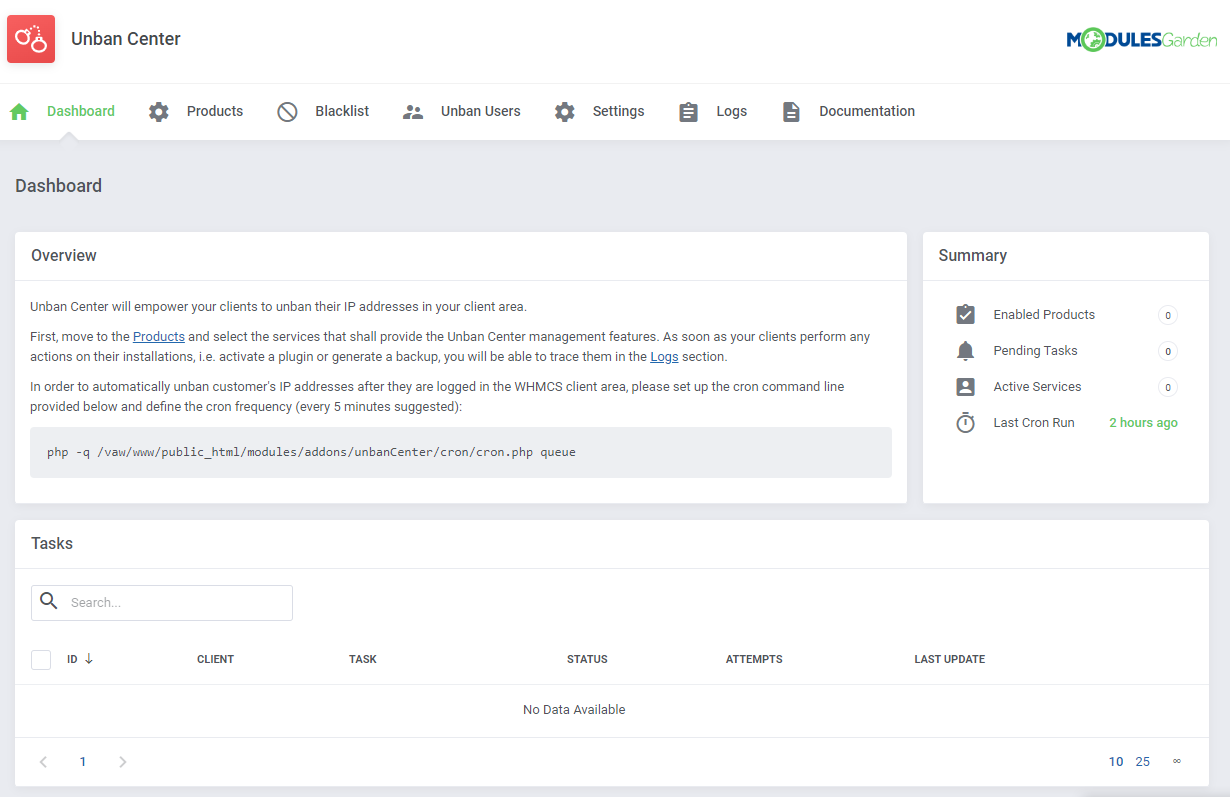The image size is (1230, 797).
Task: Click the Dashboard home icon
Action: (x=19, y=112)
